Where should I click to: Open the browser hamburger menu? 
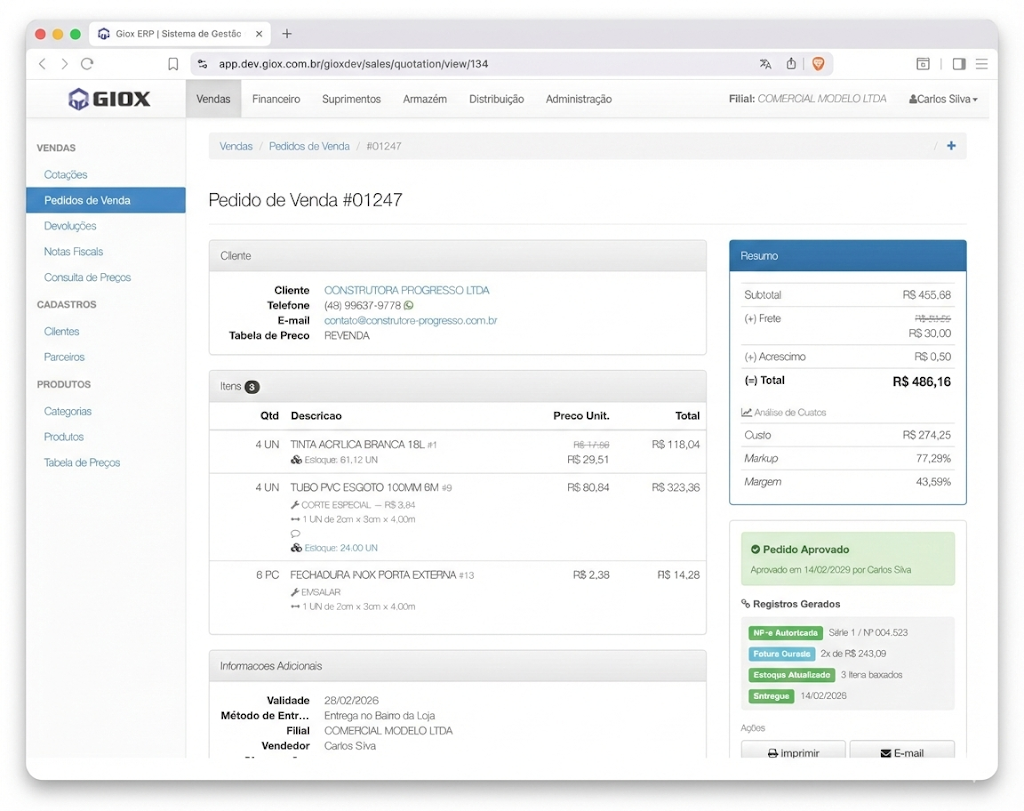pyautogui.click(x=982, y=64)
